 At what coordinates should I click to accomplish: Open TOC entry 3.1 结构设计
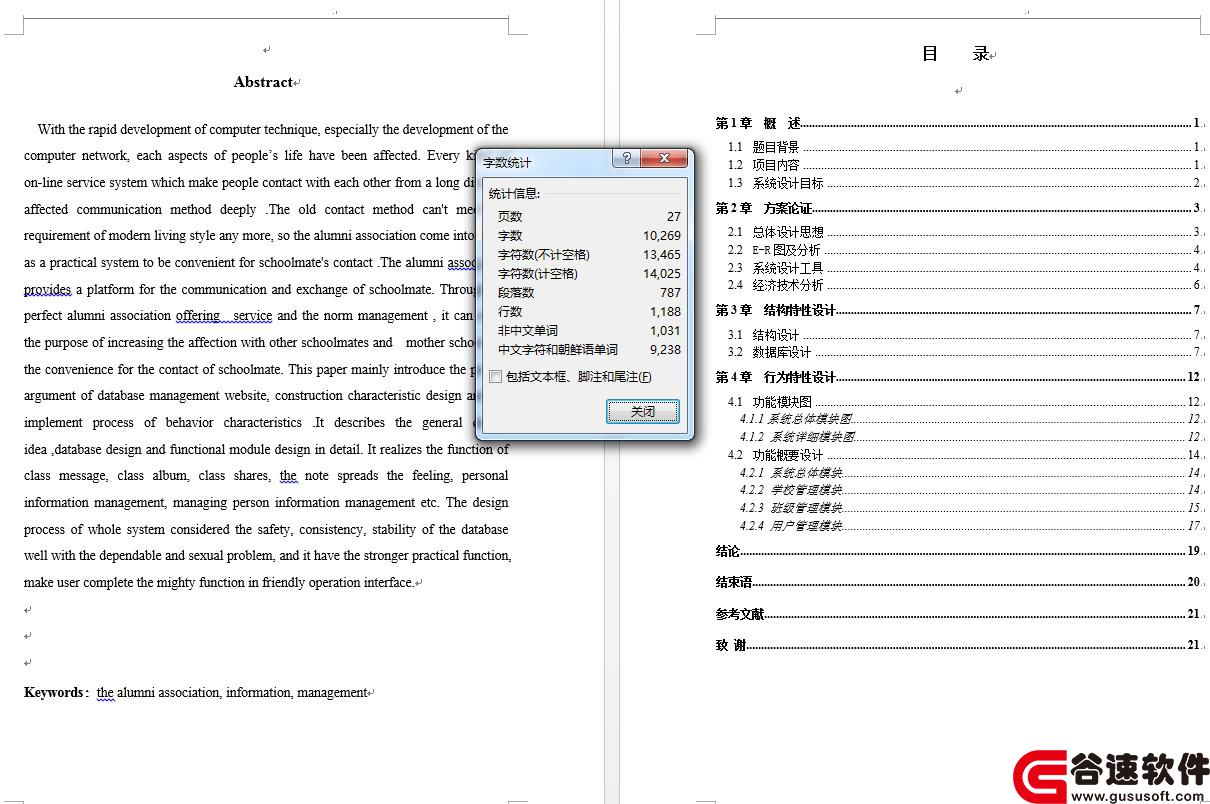[x=963, y=335]
